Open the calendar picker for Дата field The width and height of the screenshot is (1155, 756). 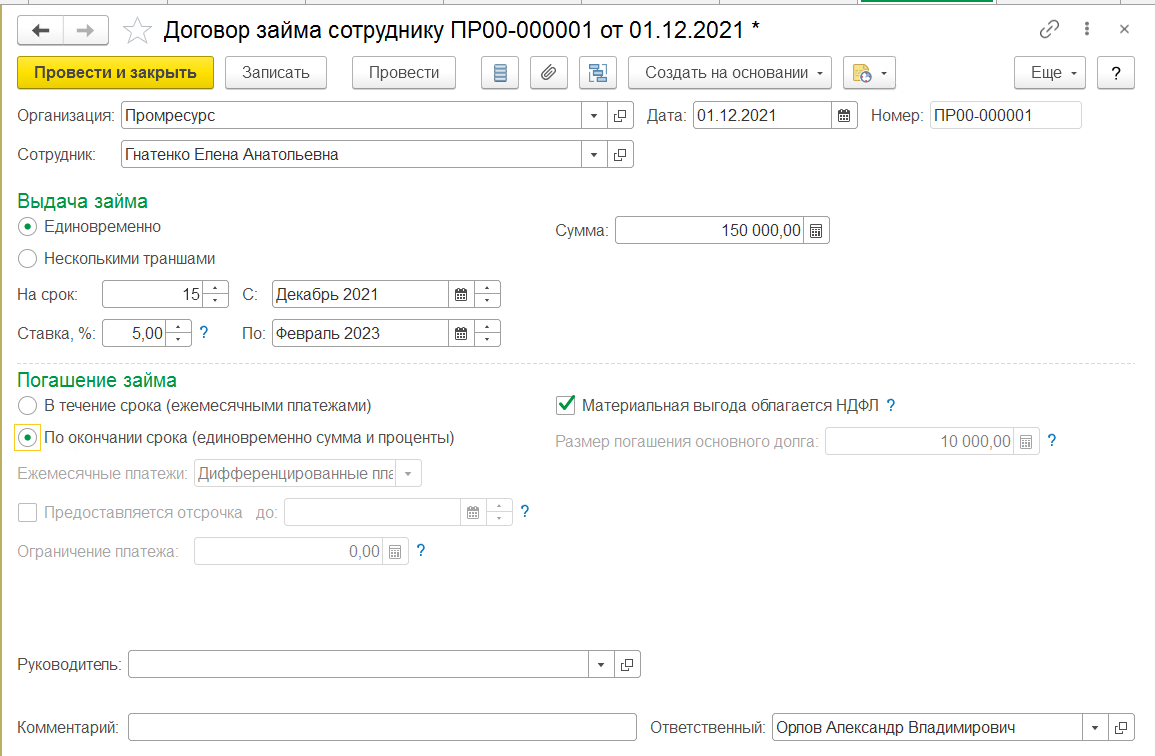(x=845, y=116)
